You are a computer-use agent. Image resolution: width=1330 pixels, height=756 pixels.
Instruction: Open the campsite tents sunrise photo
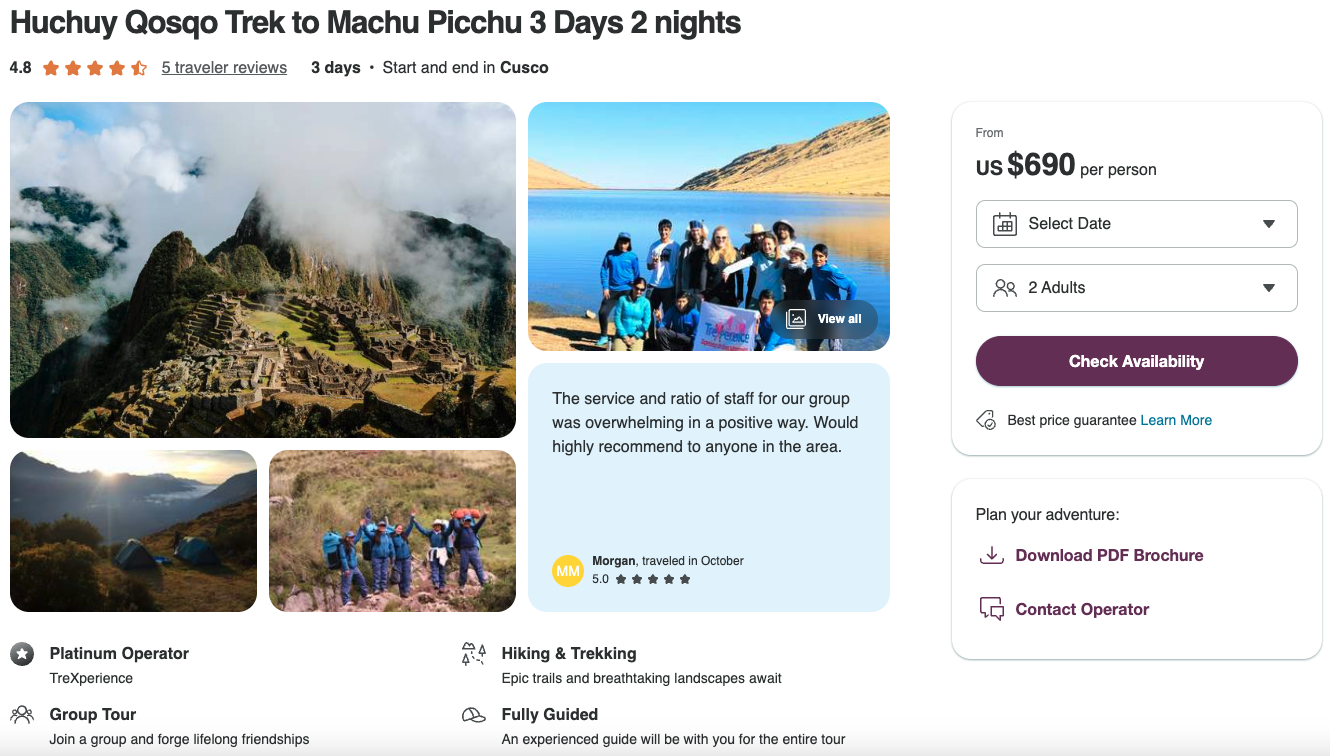click(x=133, y=531)
